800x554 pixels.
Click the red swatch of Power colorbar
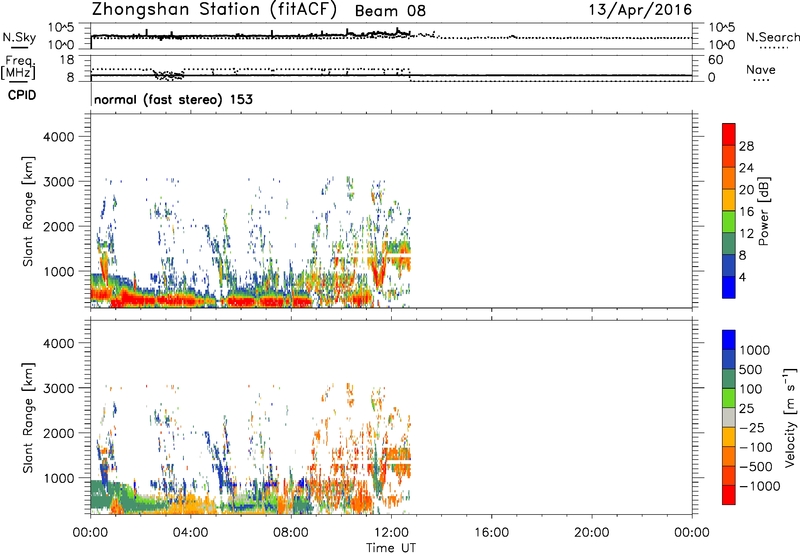click(x=729, y=134)
